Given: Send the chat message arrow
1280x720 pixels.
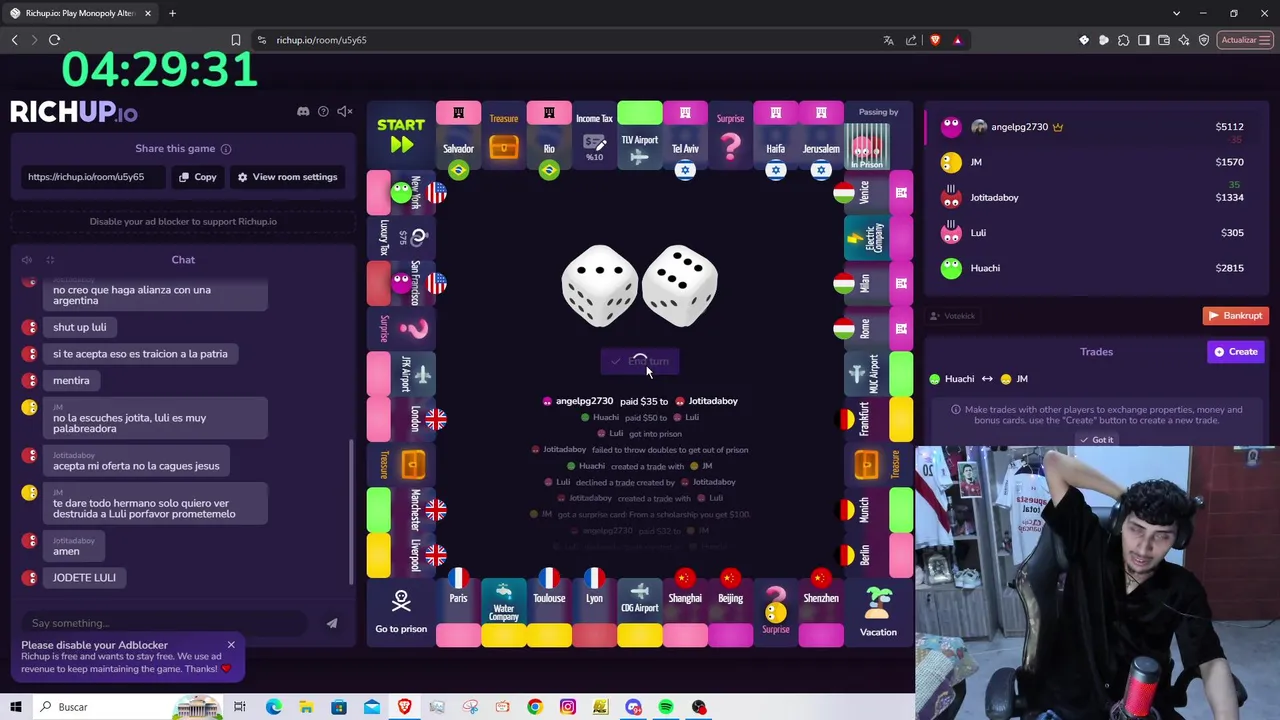Looking at the screenshot, I should tap(332, 623).
